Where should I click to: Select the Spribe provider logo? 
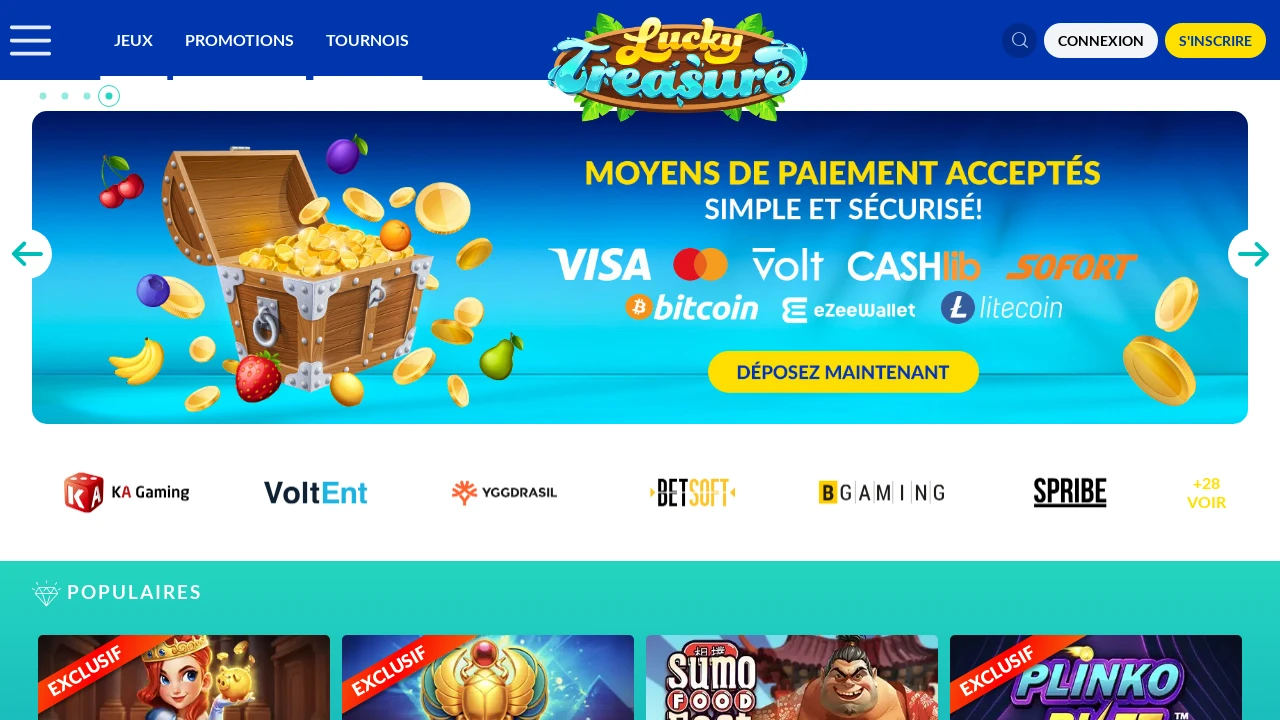[1070, 492]
